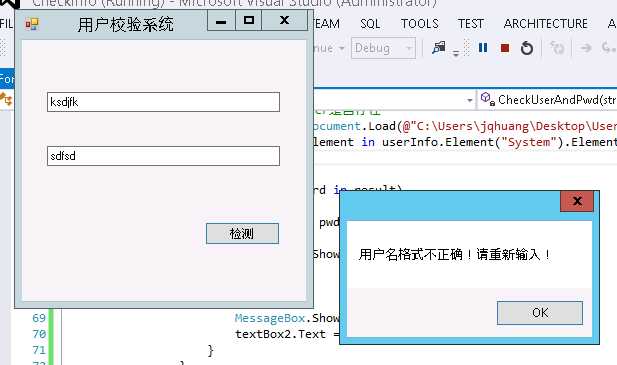Click the OK button in message box
The image size is (617, 365).
[539, 313]
